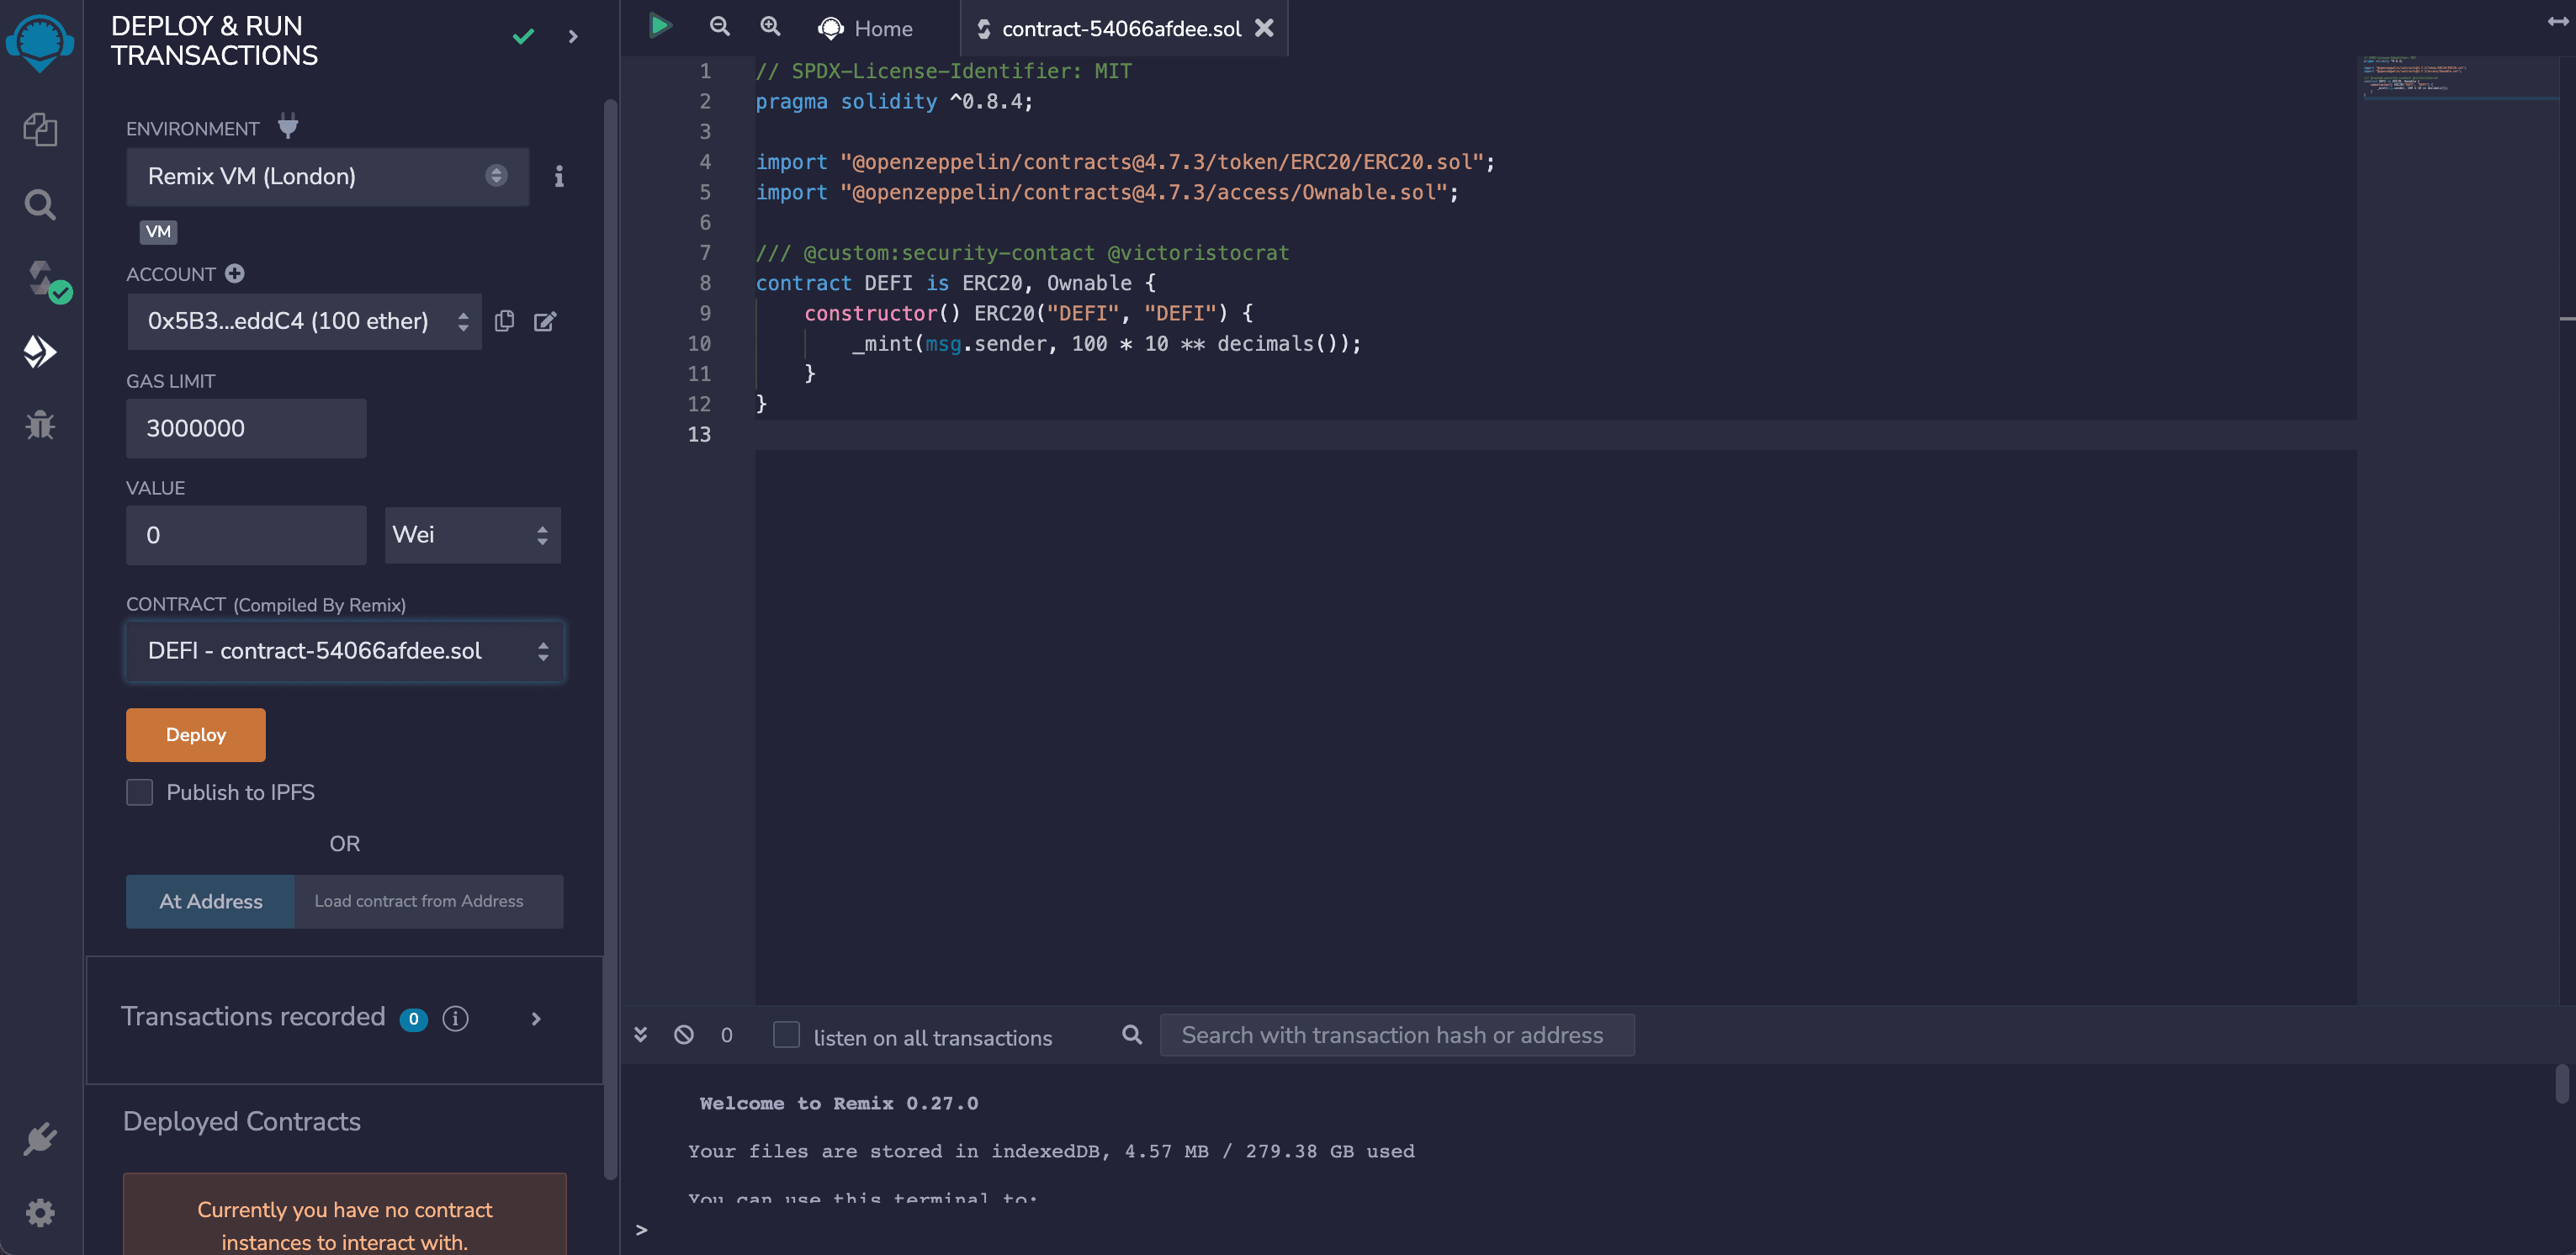Click the At Address button

[x=210, y=902]
